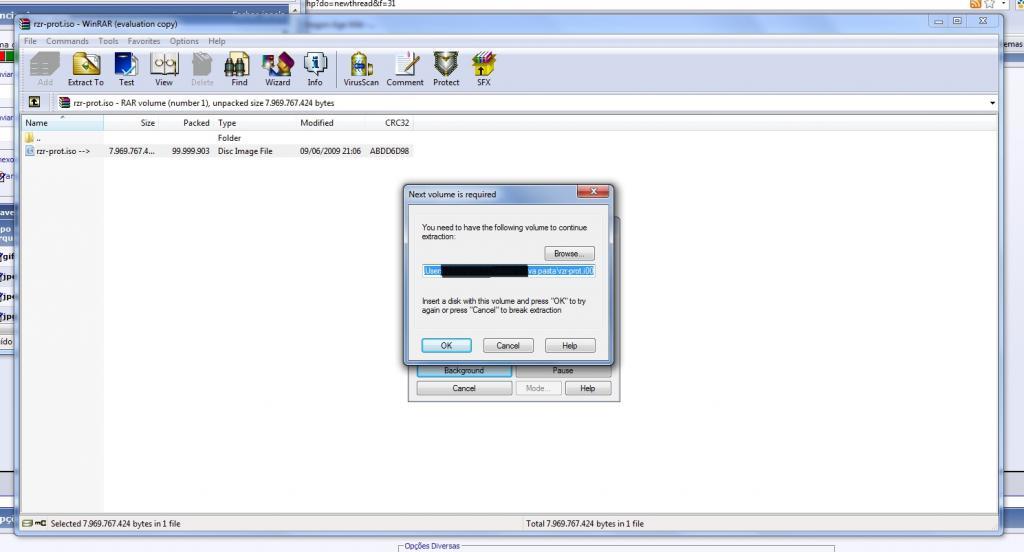The height and width of the screenshot is (552, 1024).
Task: Click 'Total 7.969.767.424 bytes' status text
Action: point(584,523)
